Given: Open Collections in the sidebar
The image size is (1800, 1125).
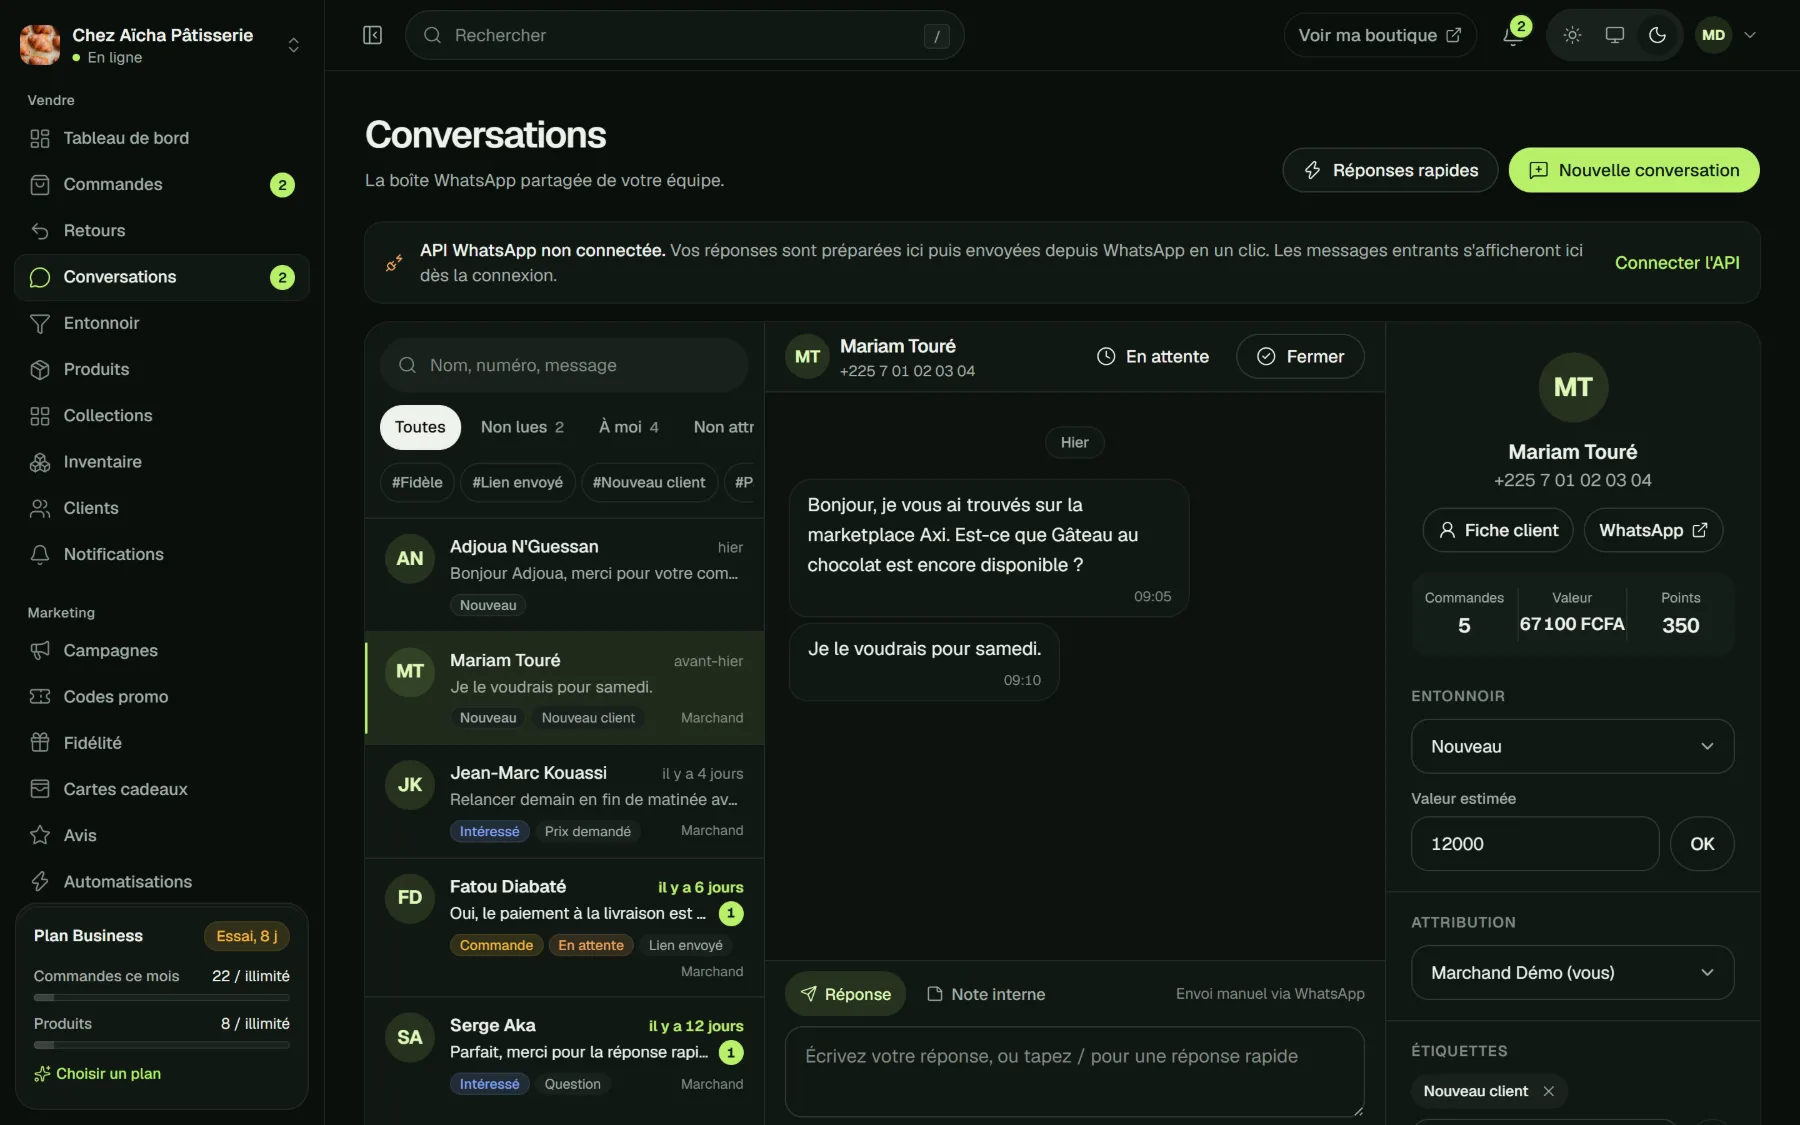Looking at the screenshot, I should [162, 416].
